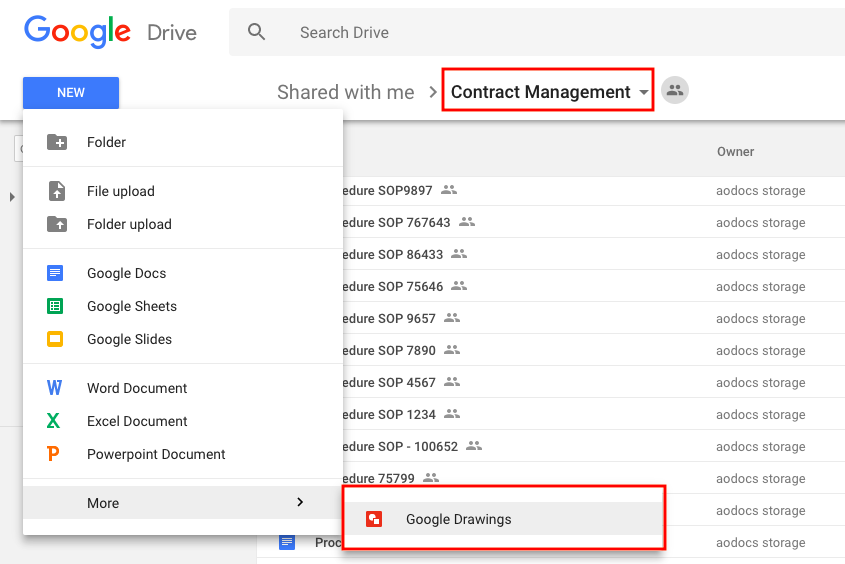Image resolution: width=845 pixels, height=564 pixels.
Task: Click shared icon next to SOP 9657
Action: (x=452, y=317)
